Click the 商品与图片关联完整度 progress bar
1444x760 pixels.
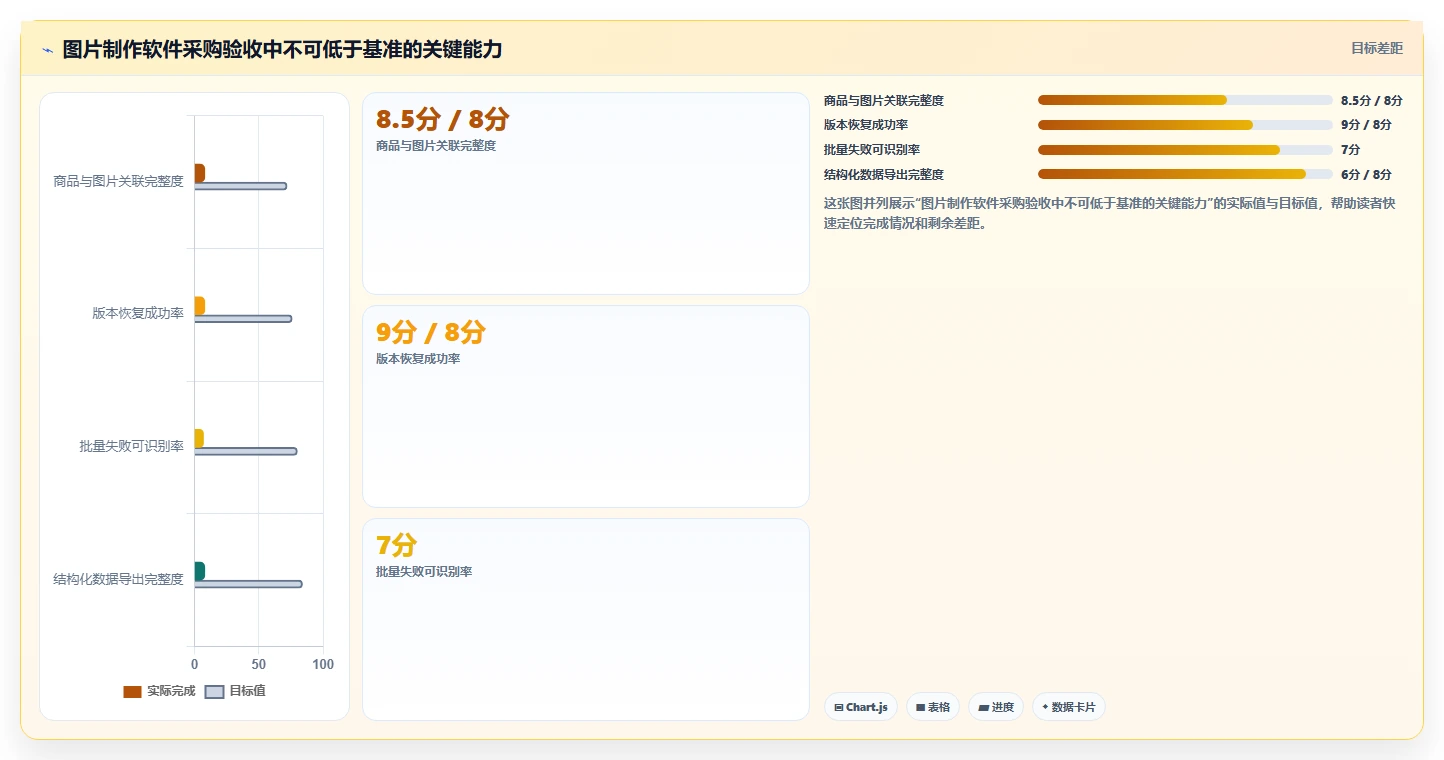[x=1185, y=100]
